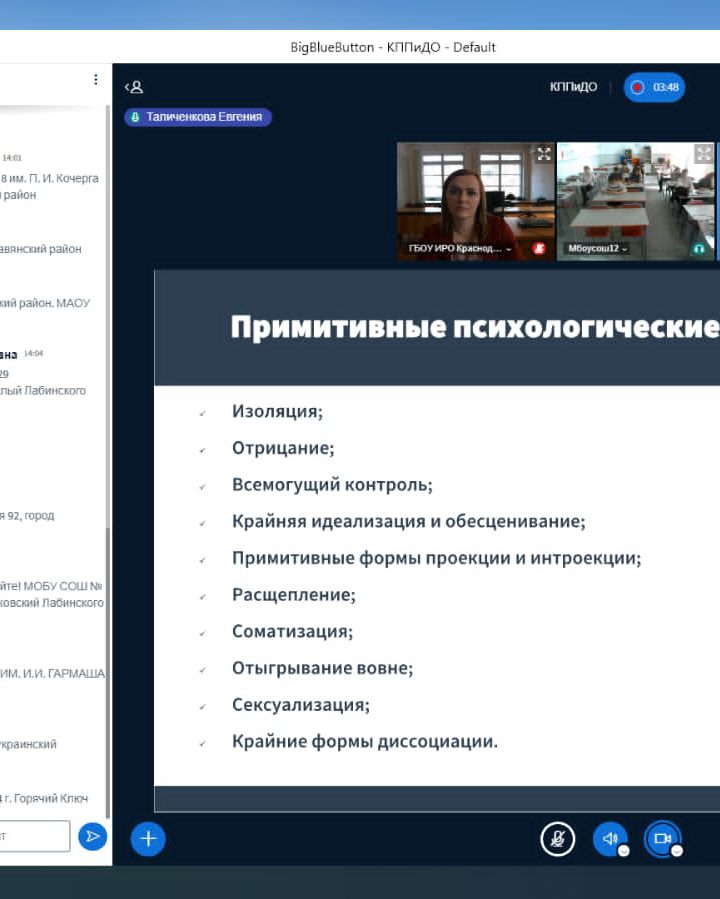Expand ГБОУ ИРО webcam name dropdown
Screen dimensions: 720x899
(x=509, y=249)
